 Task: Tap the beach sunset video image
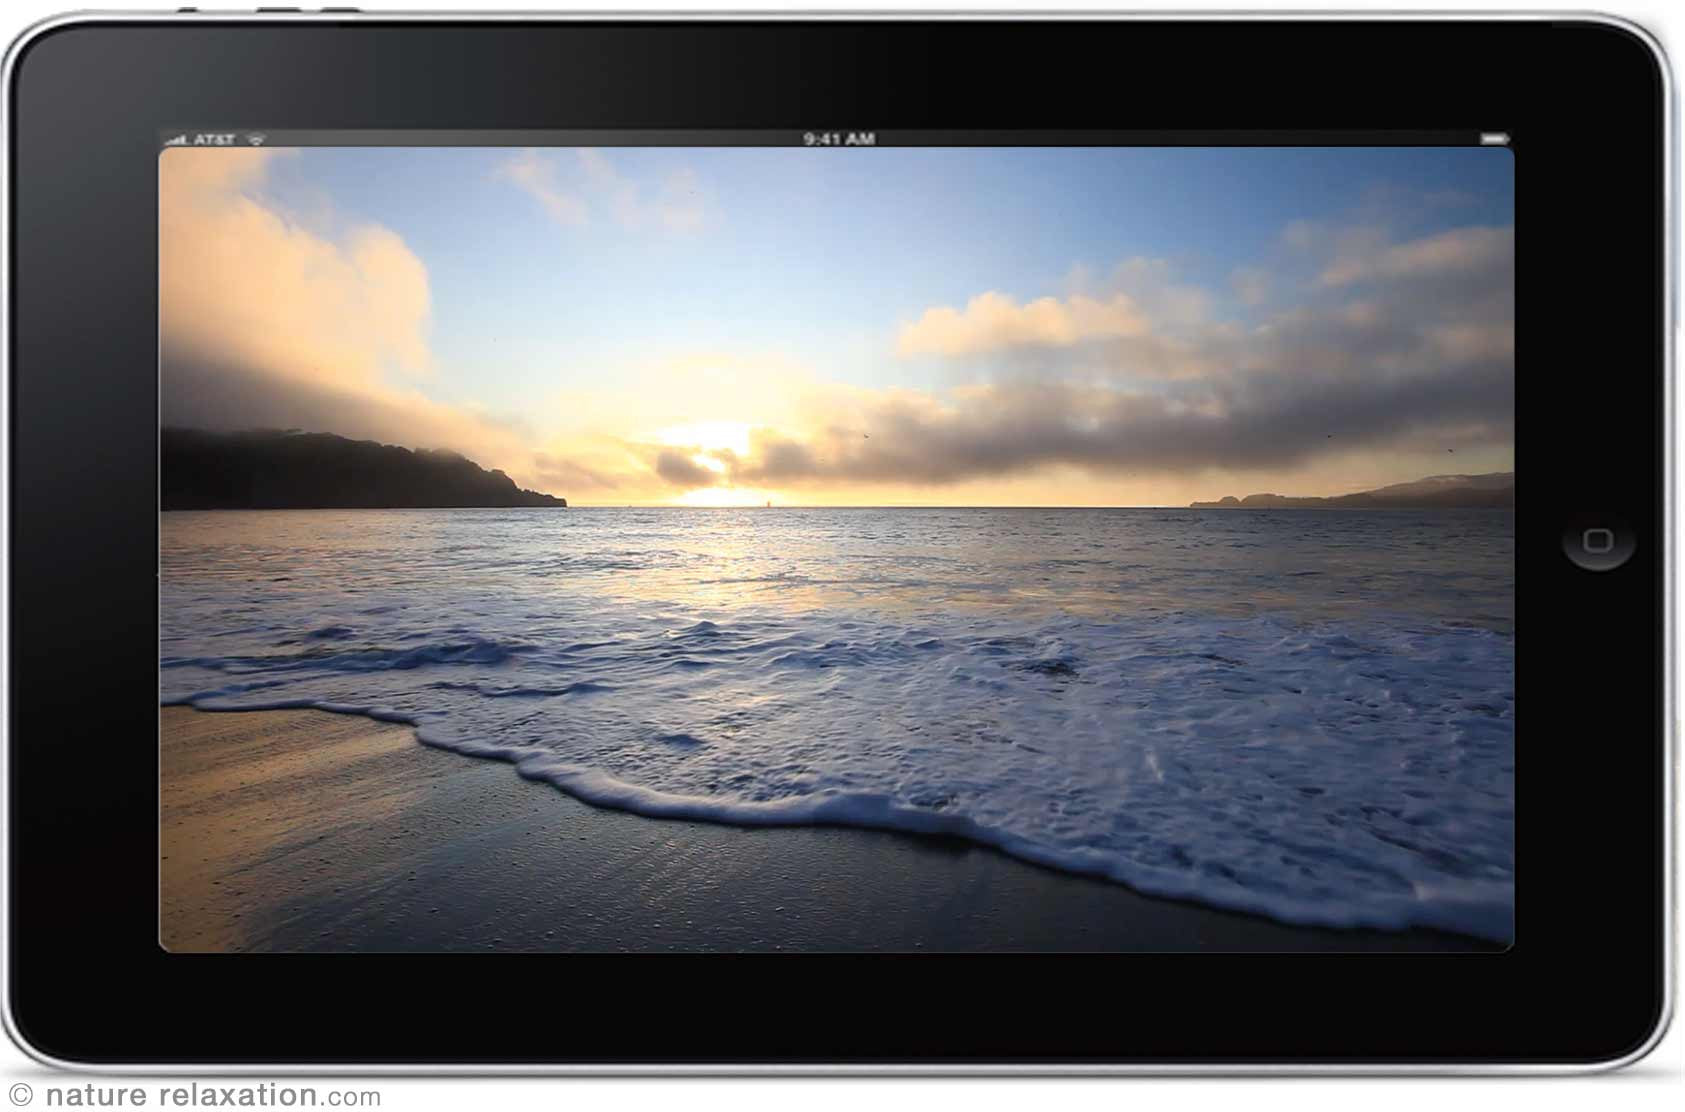[836, 549]
